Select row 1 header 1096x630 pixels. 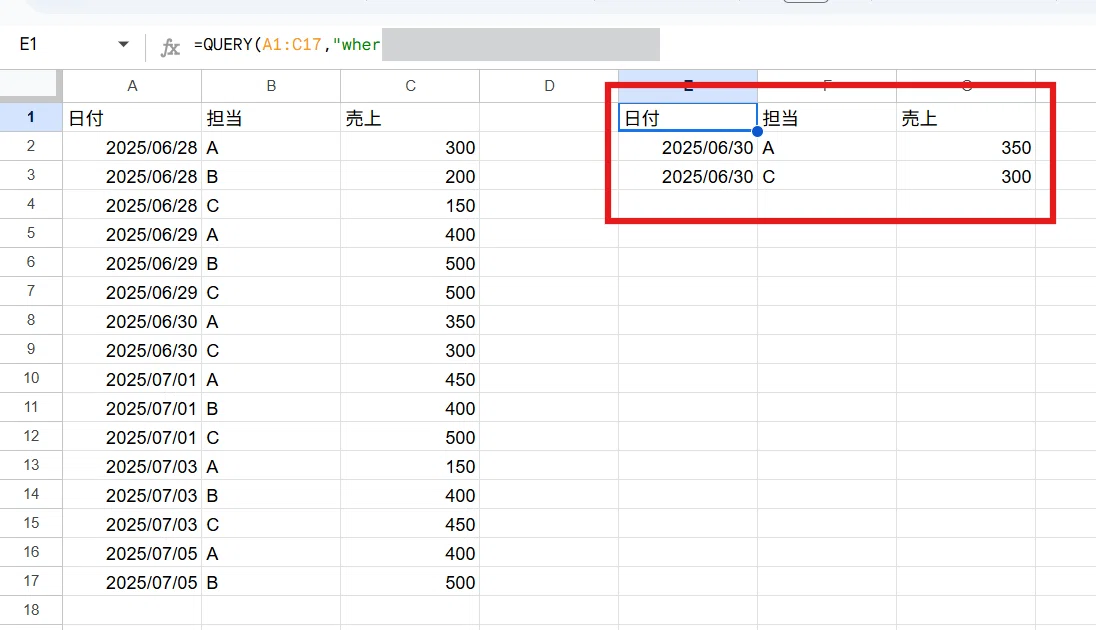[x=31, y=117]
